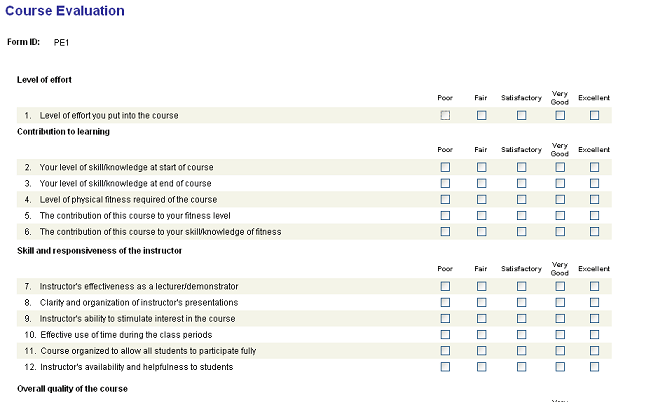
Task: Select Poor for instructor's availability and helpfulness
Action: tap(445, 367)
